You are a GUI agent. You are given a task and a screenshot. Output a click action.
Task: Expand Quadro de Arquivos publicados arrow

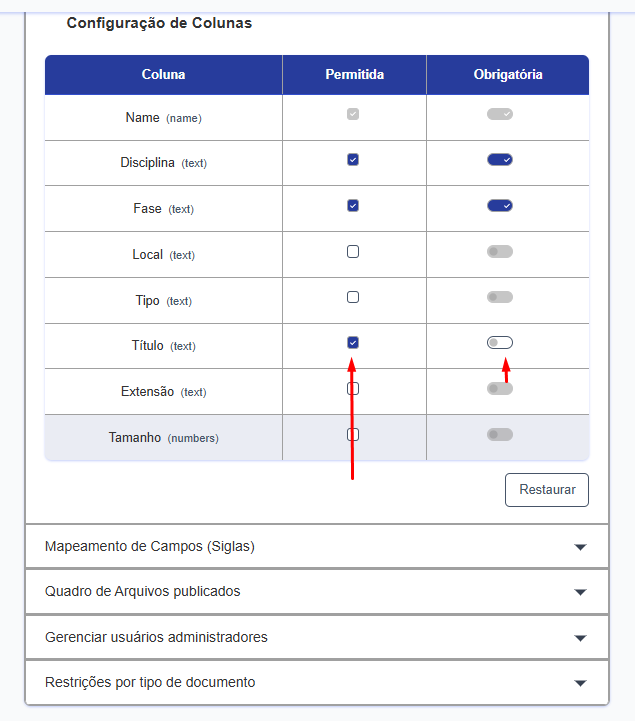[580, 592]
